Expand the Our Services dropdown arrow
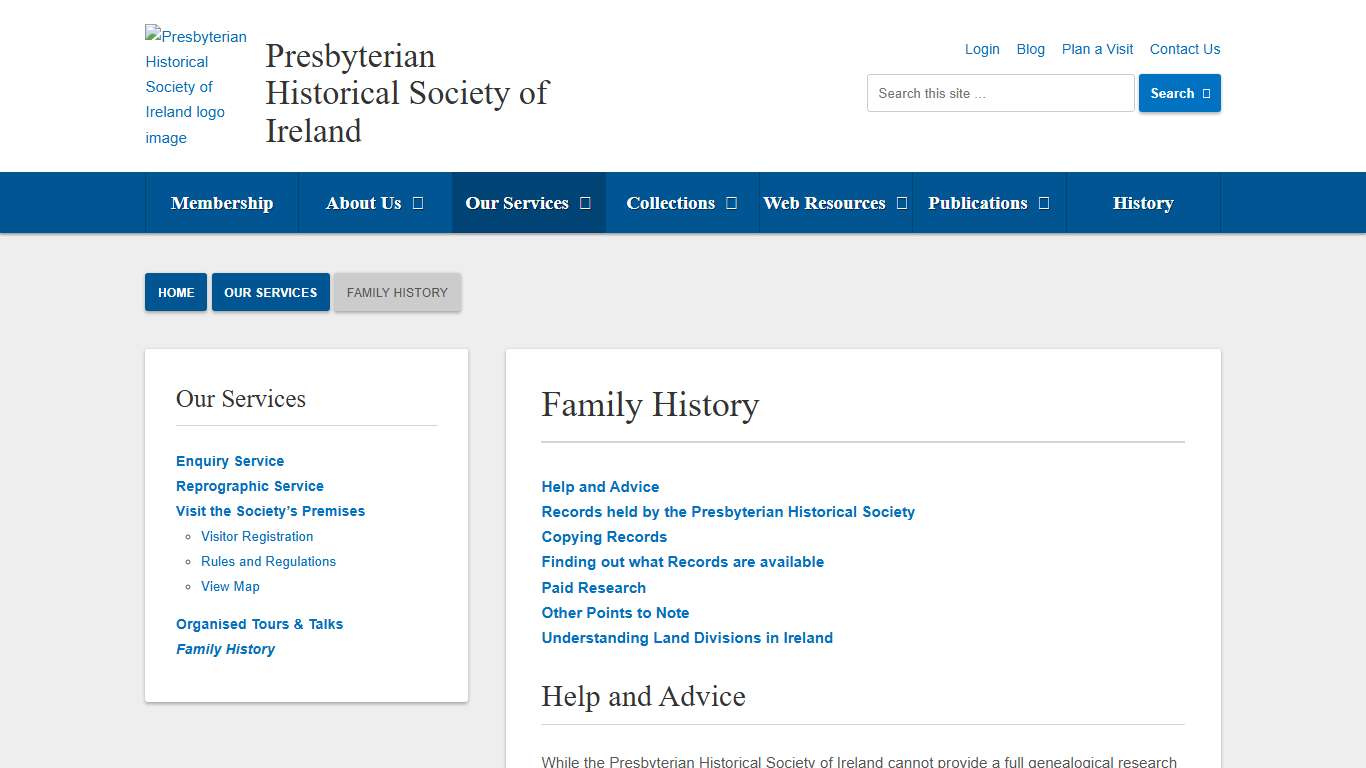The height and width of the screenshot is (768, 1366). click(585, 202)
